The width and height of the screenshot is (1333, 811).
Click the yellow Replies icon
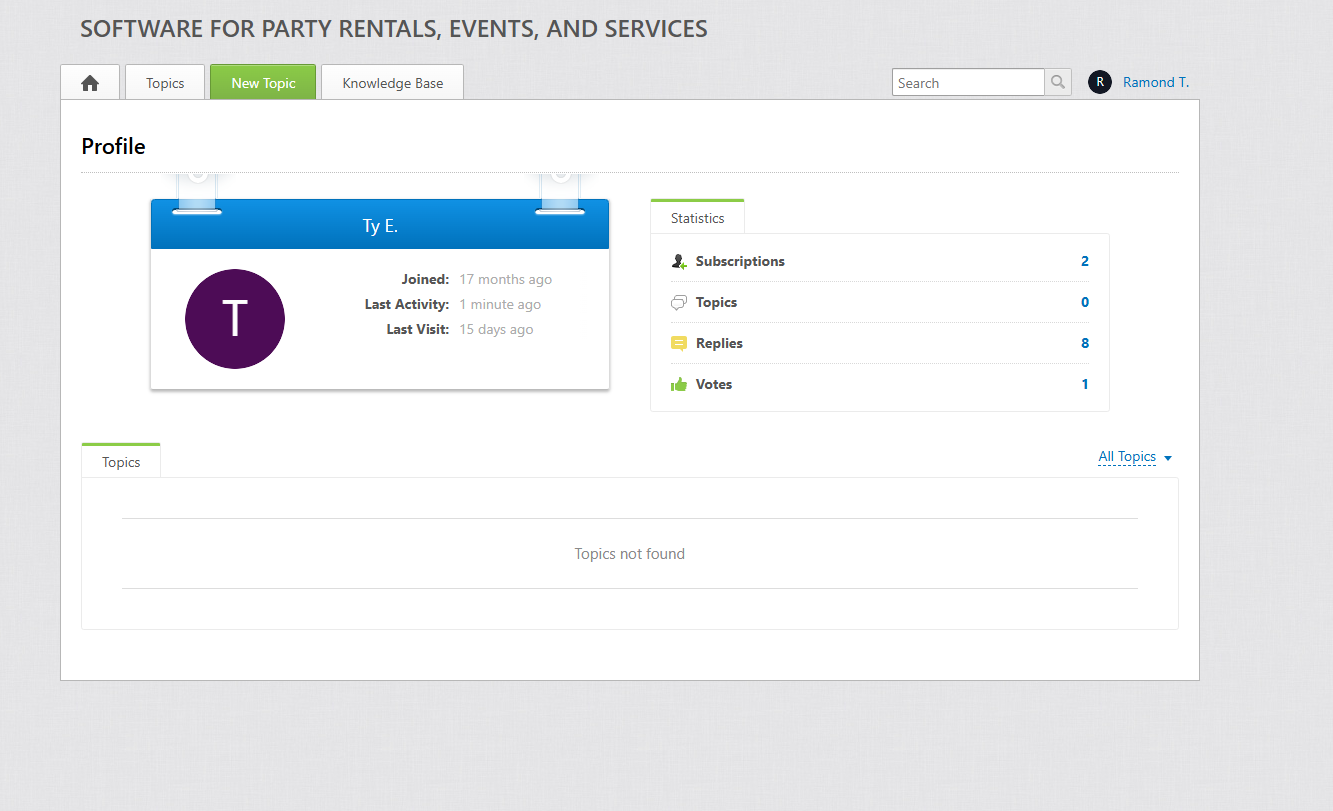coord(679,344)
